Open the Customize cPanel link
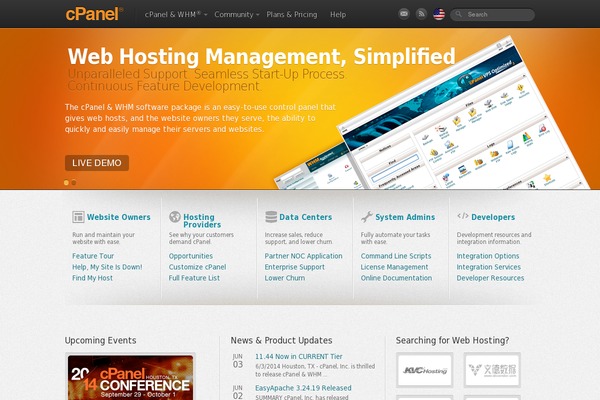600x400 pixels. (197, 267)
